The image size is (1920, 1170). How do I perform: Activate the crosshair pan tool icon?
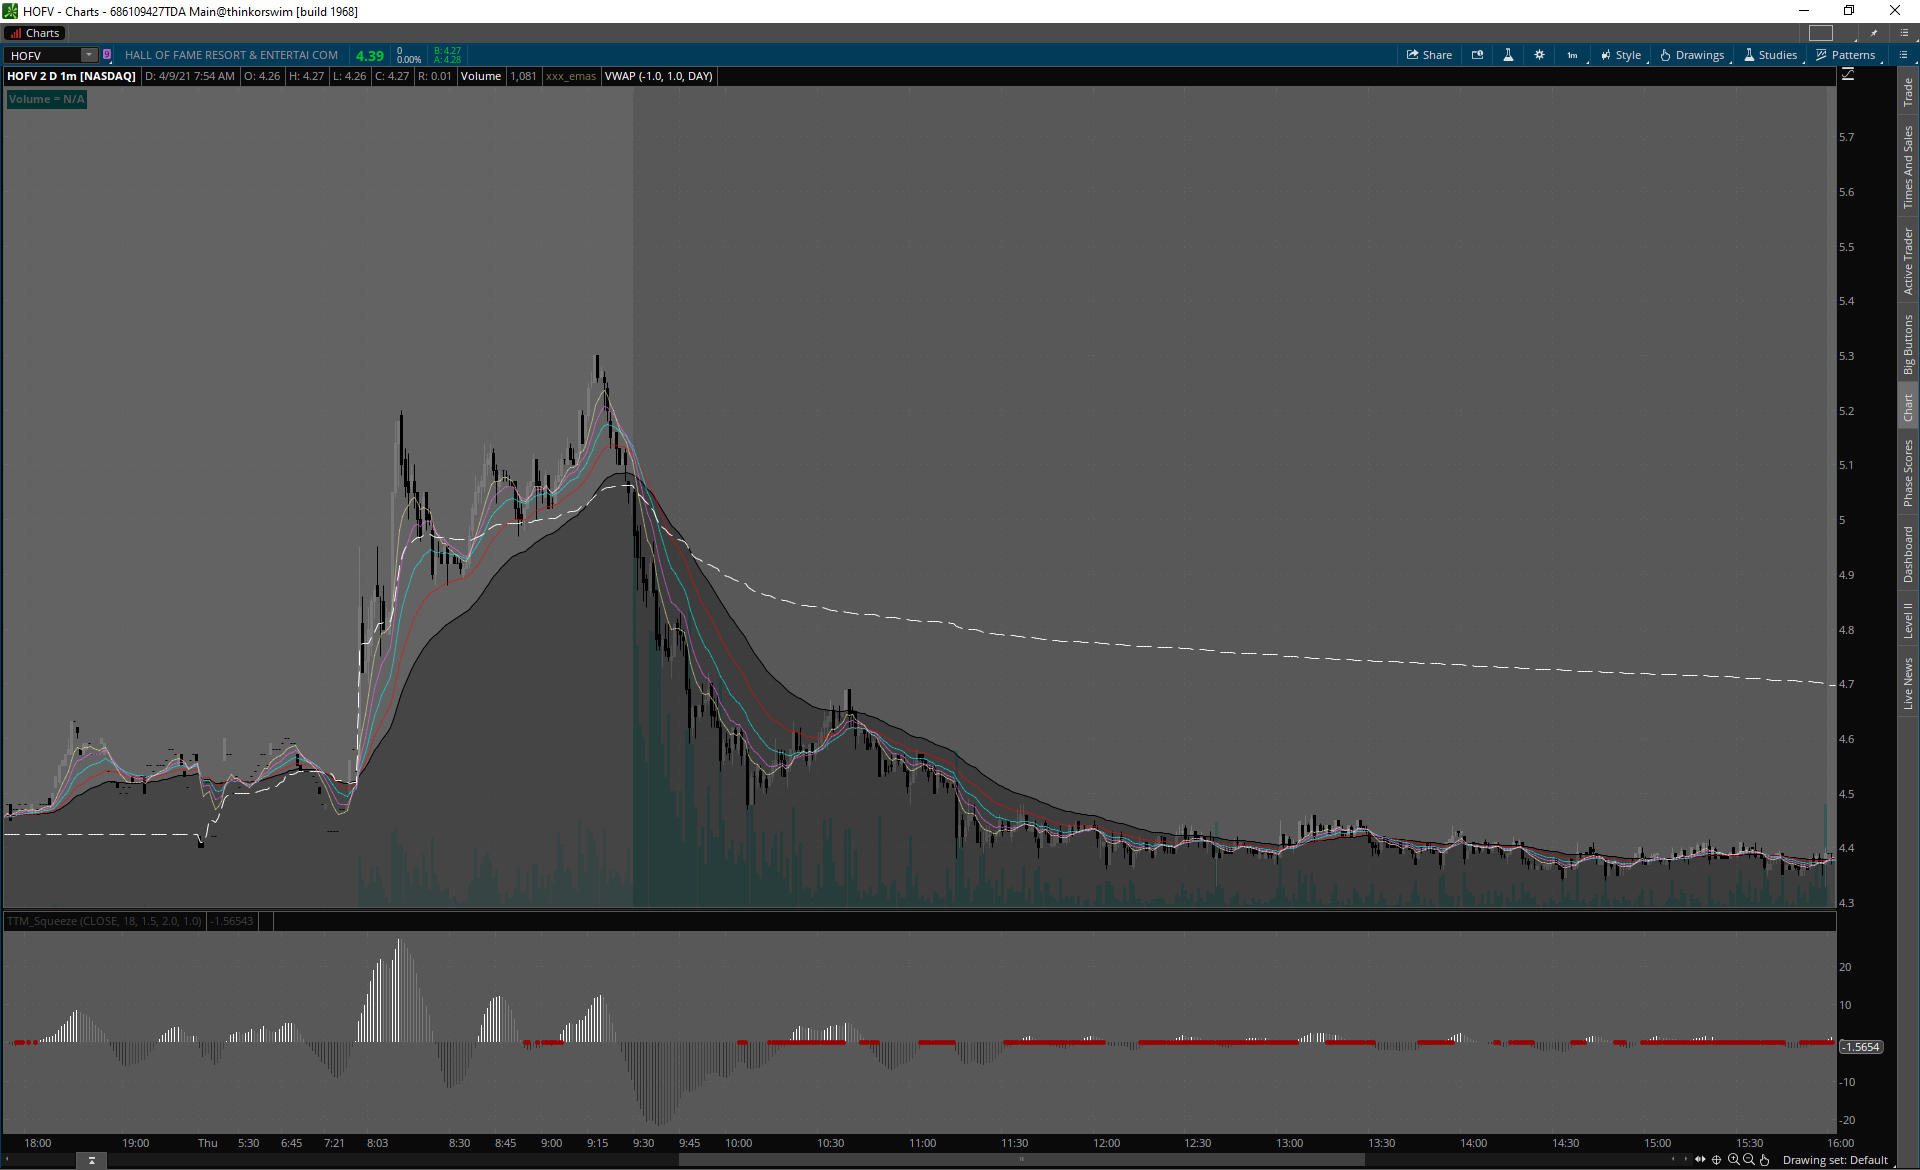[x=1717, y=1160]
